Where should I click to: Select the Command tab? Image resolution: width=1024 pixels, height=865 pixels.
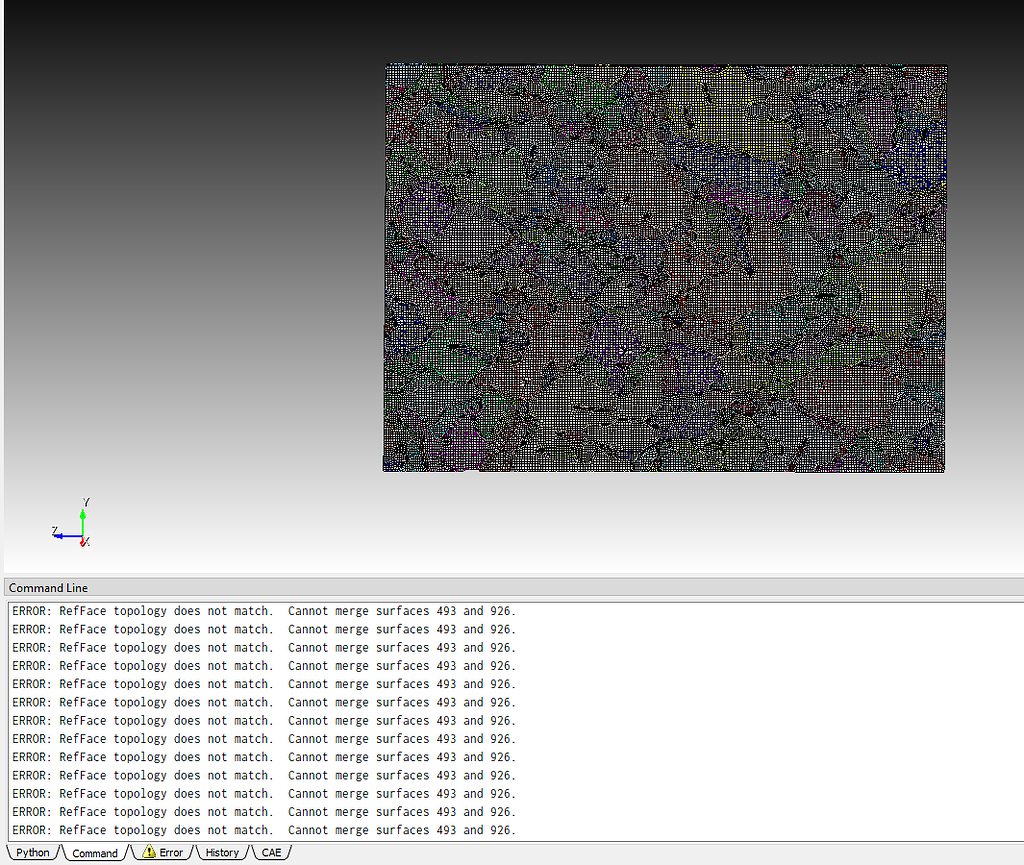(95, 853)
